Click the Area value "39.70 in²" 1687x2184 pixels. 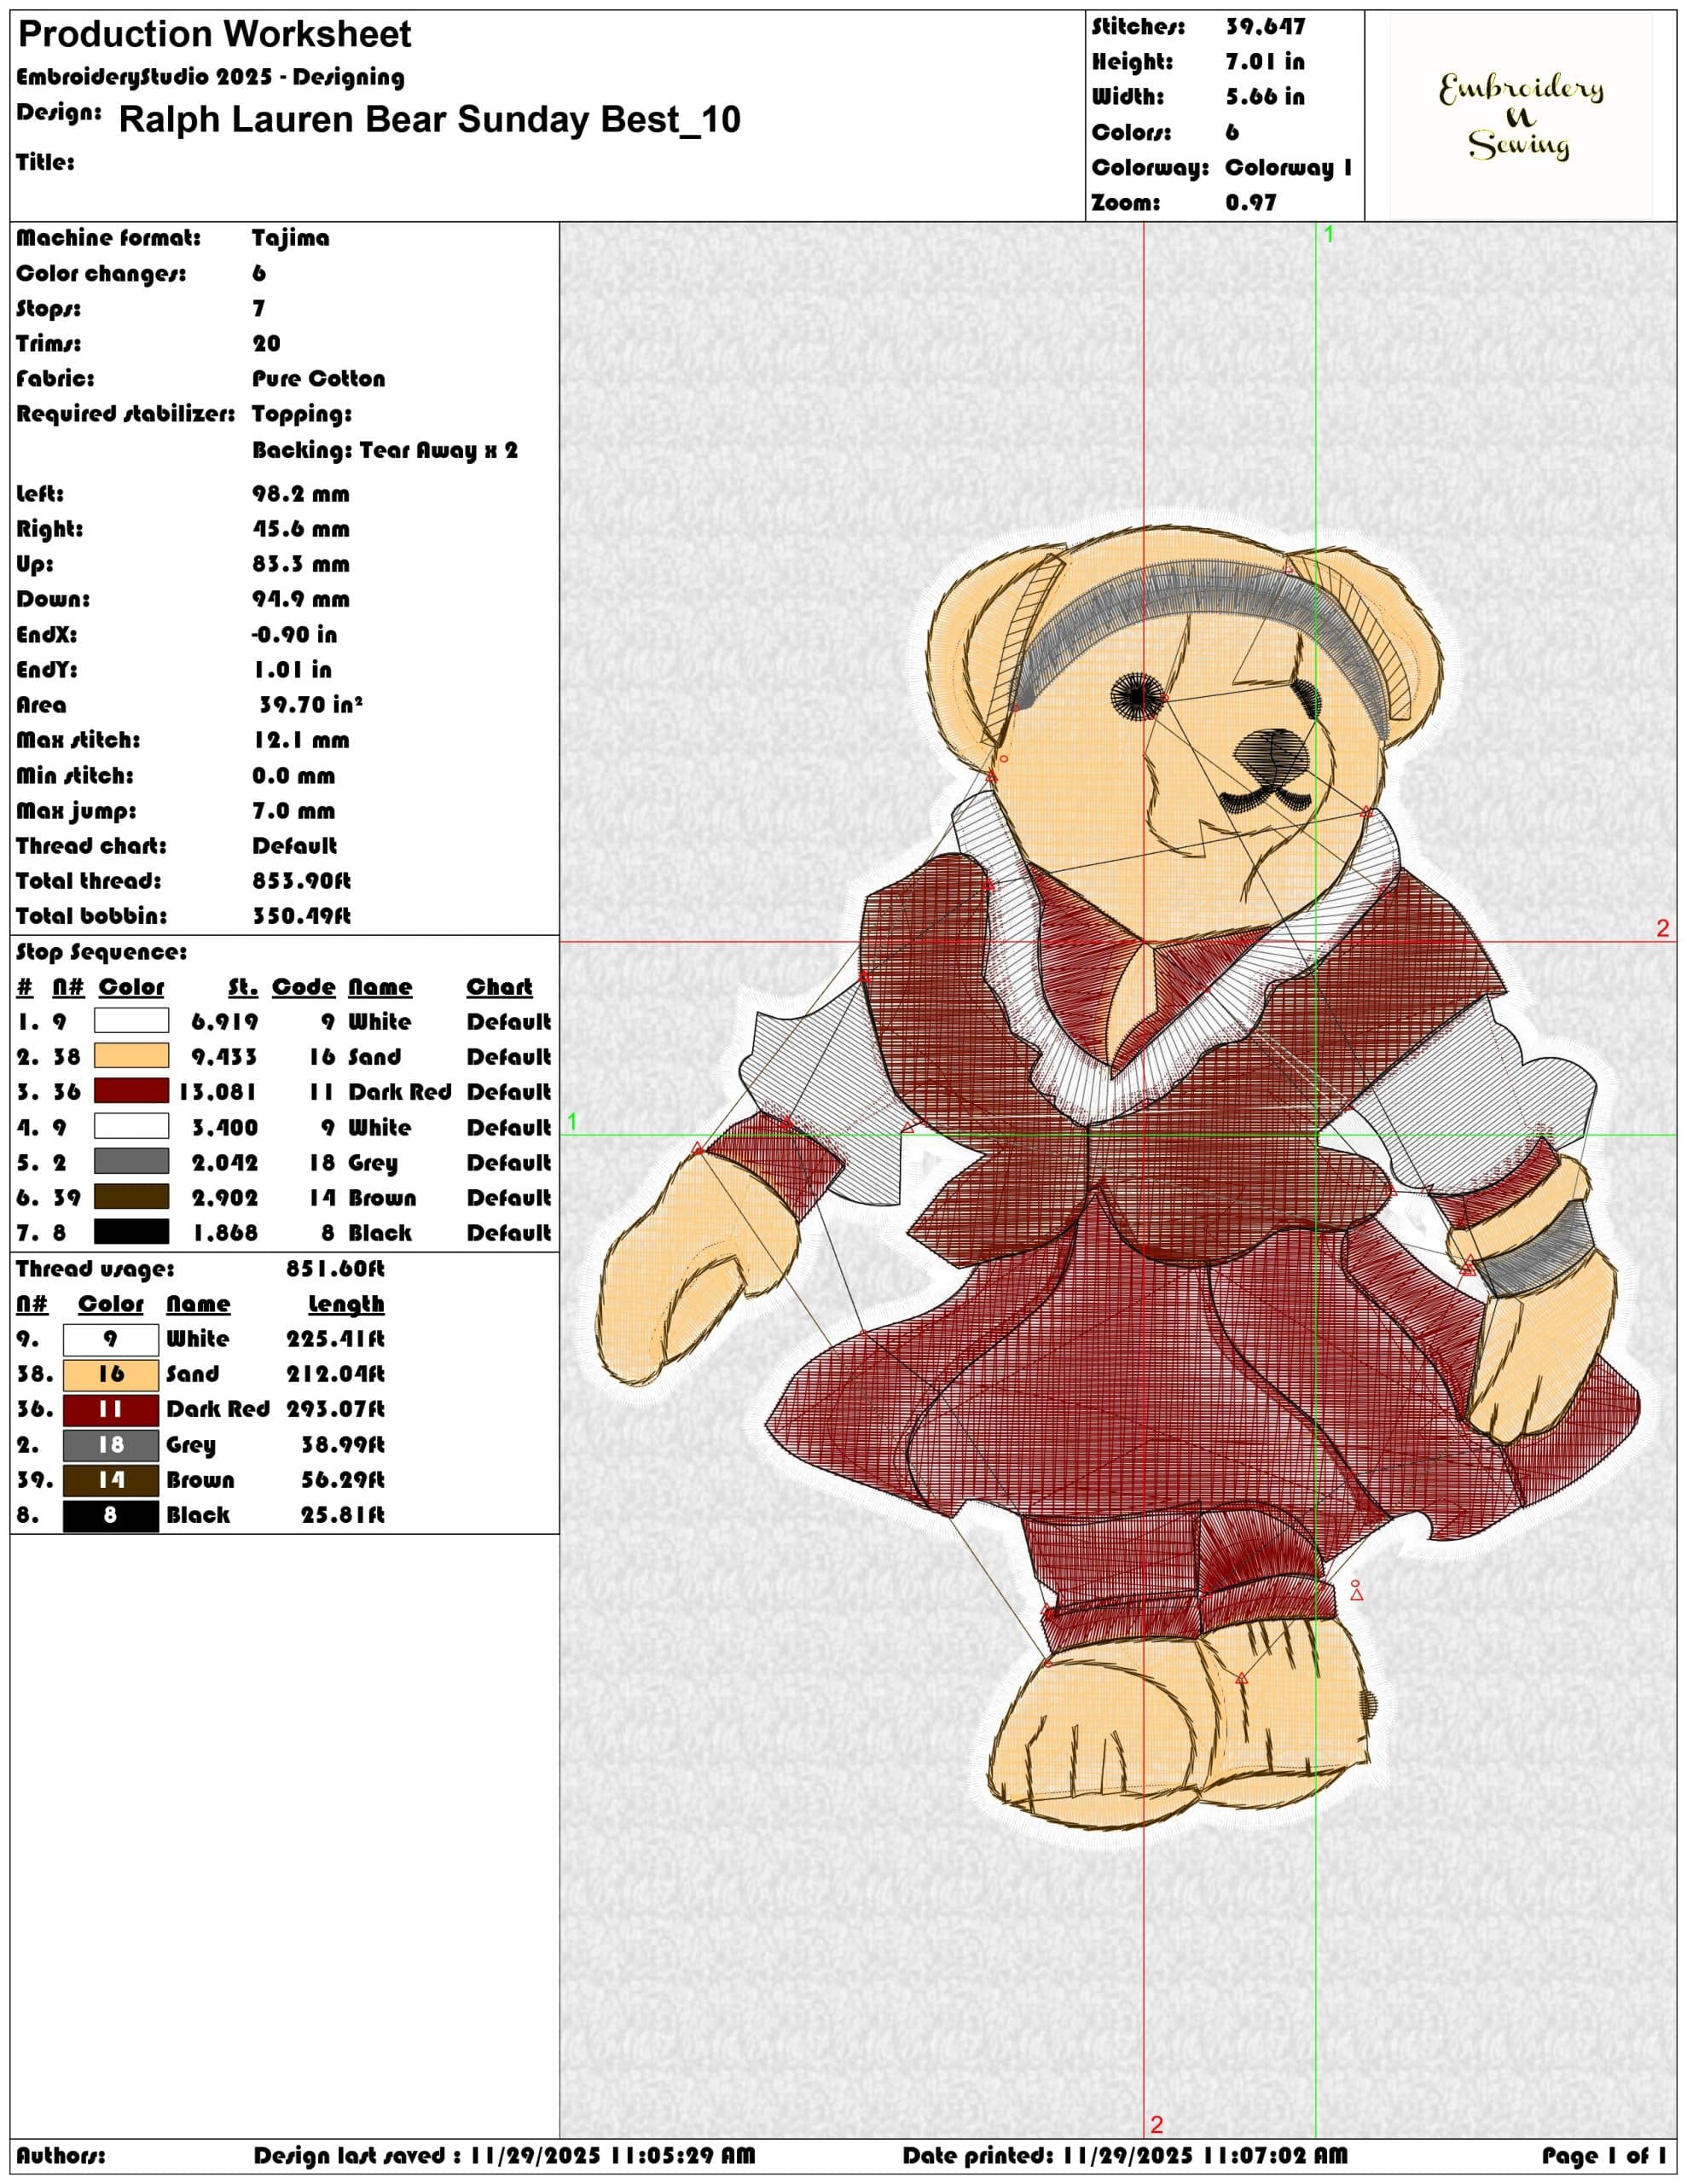pos(311,704)
